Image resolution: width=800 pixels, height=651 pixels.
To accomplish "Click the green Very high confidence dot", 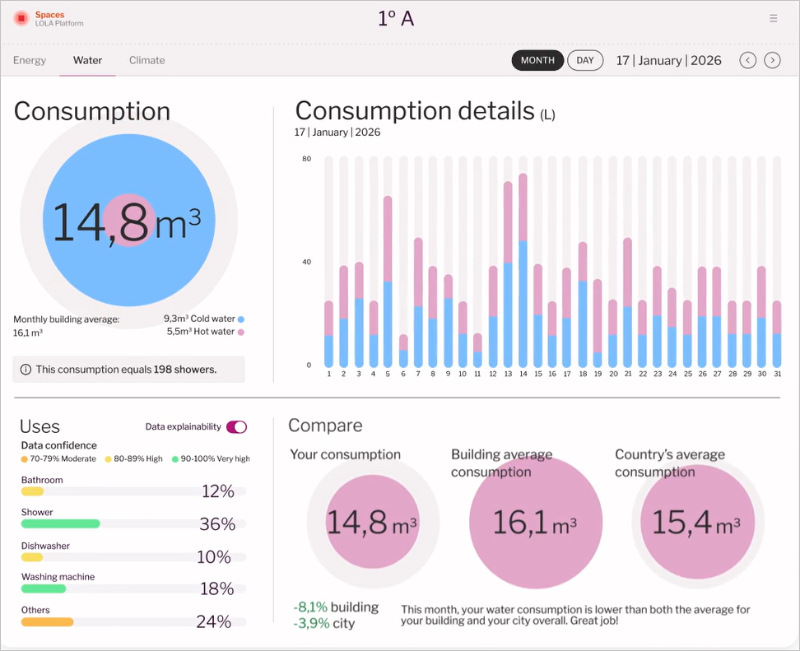I will coord(174,459).
